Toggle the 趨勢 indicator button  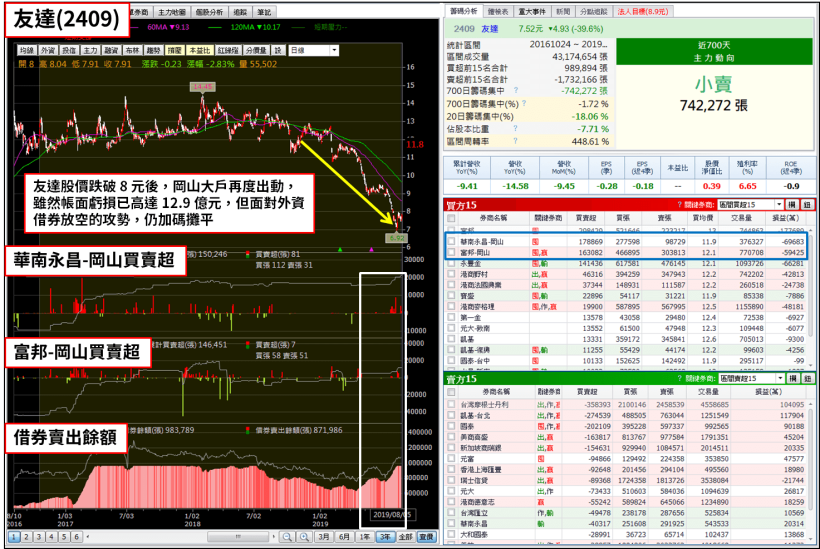(153, 50)
